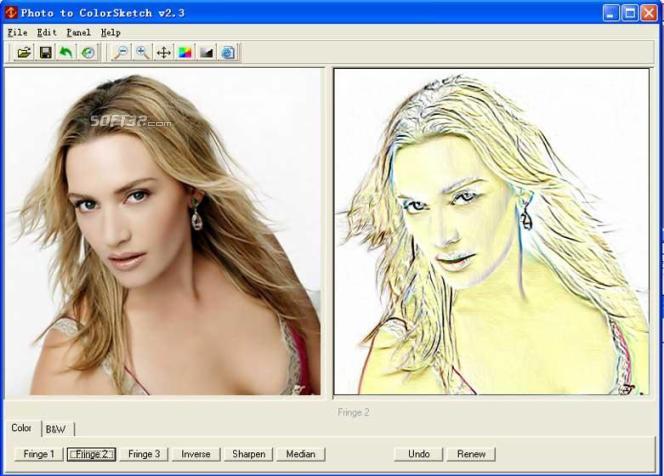This screenshot has height=476, width=664.
Task: Open the Edit menu
Action: pyautogui.click(x=47, y=33)
